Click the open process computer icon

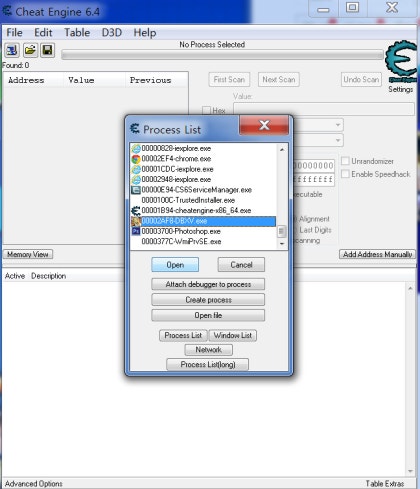[x=12, y=50]
